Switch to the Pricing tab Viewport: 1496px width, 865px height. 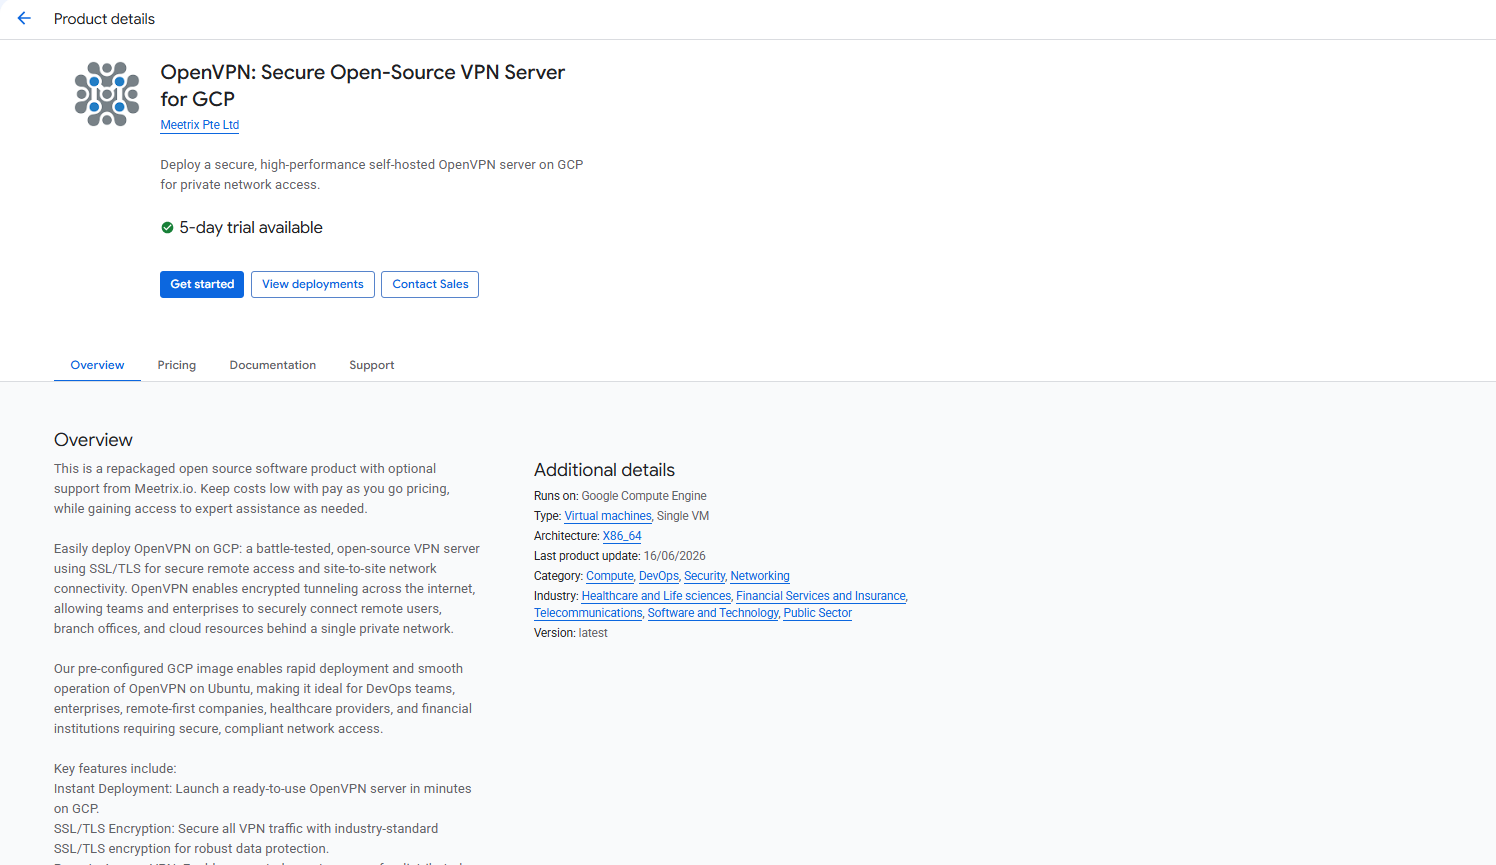point(177,365)
